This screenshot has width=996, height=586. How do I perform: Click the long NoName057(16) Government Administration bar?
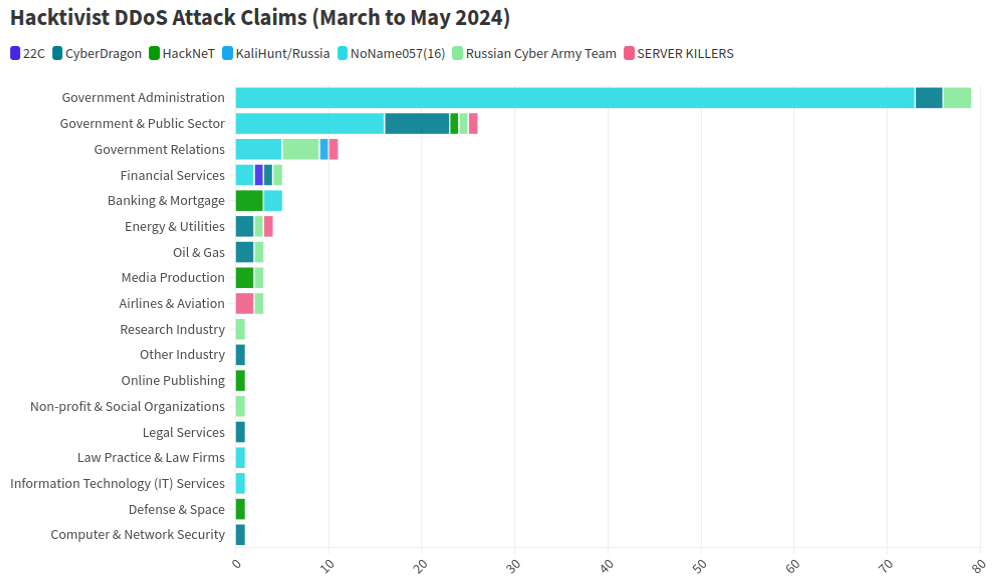click(575, 98)
